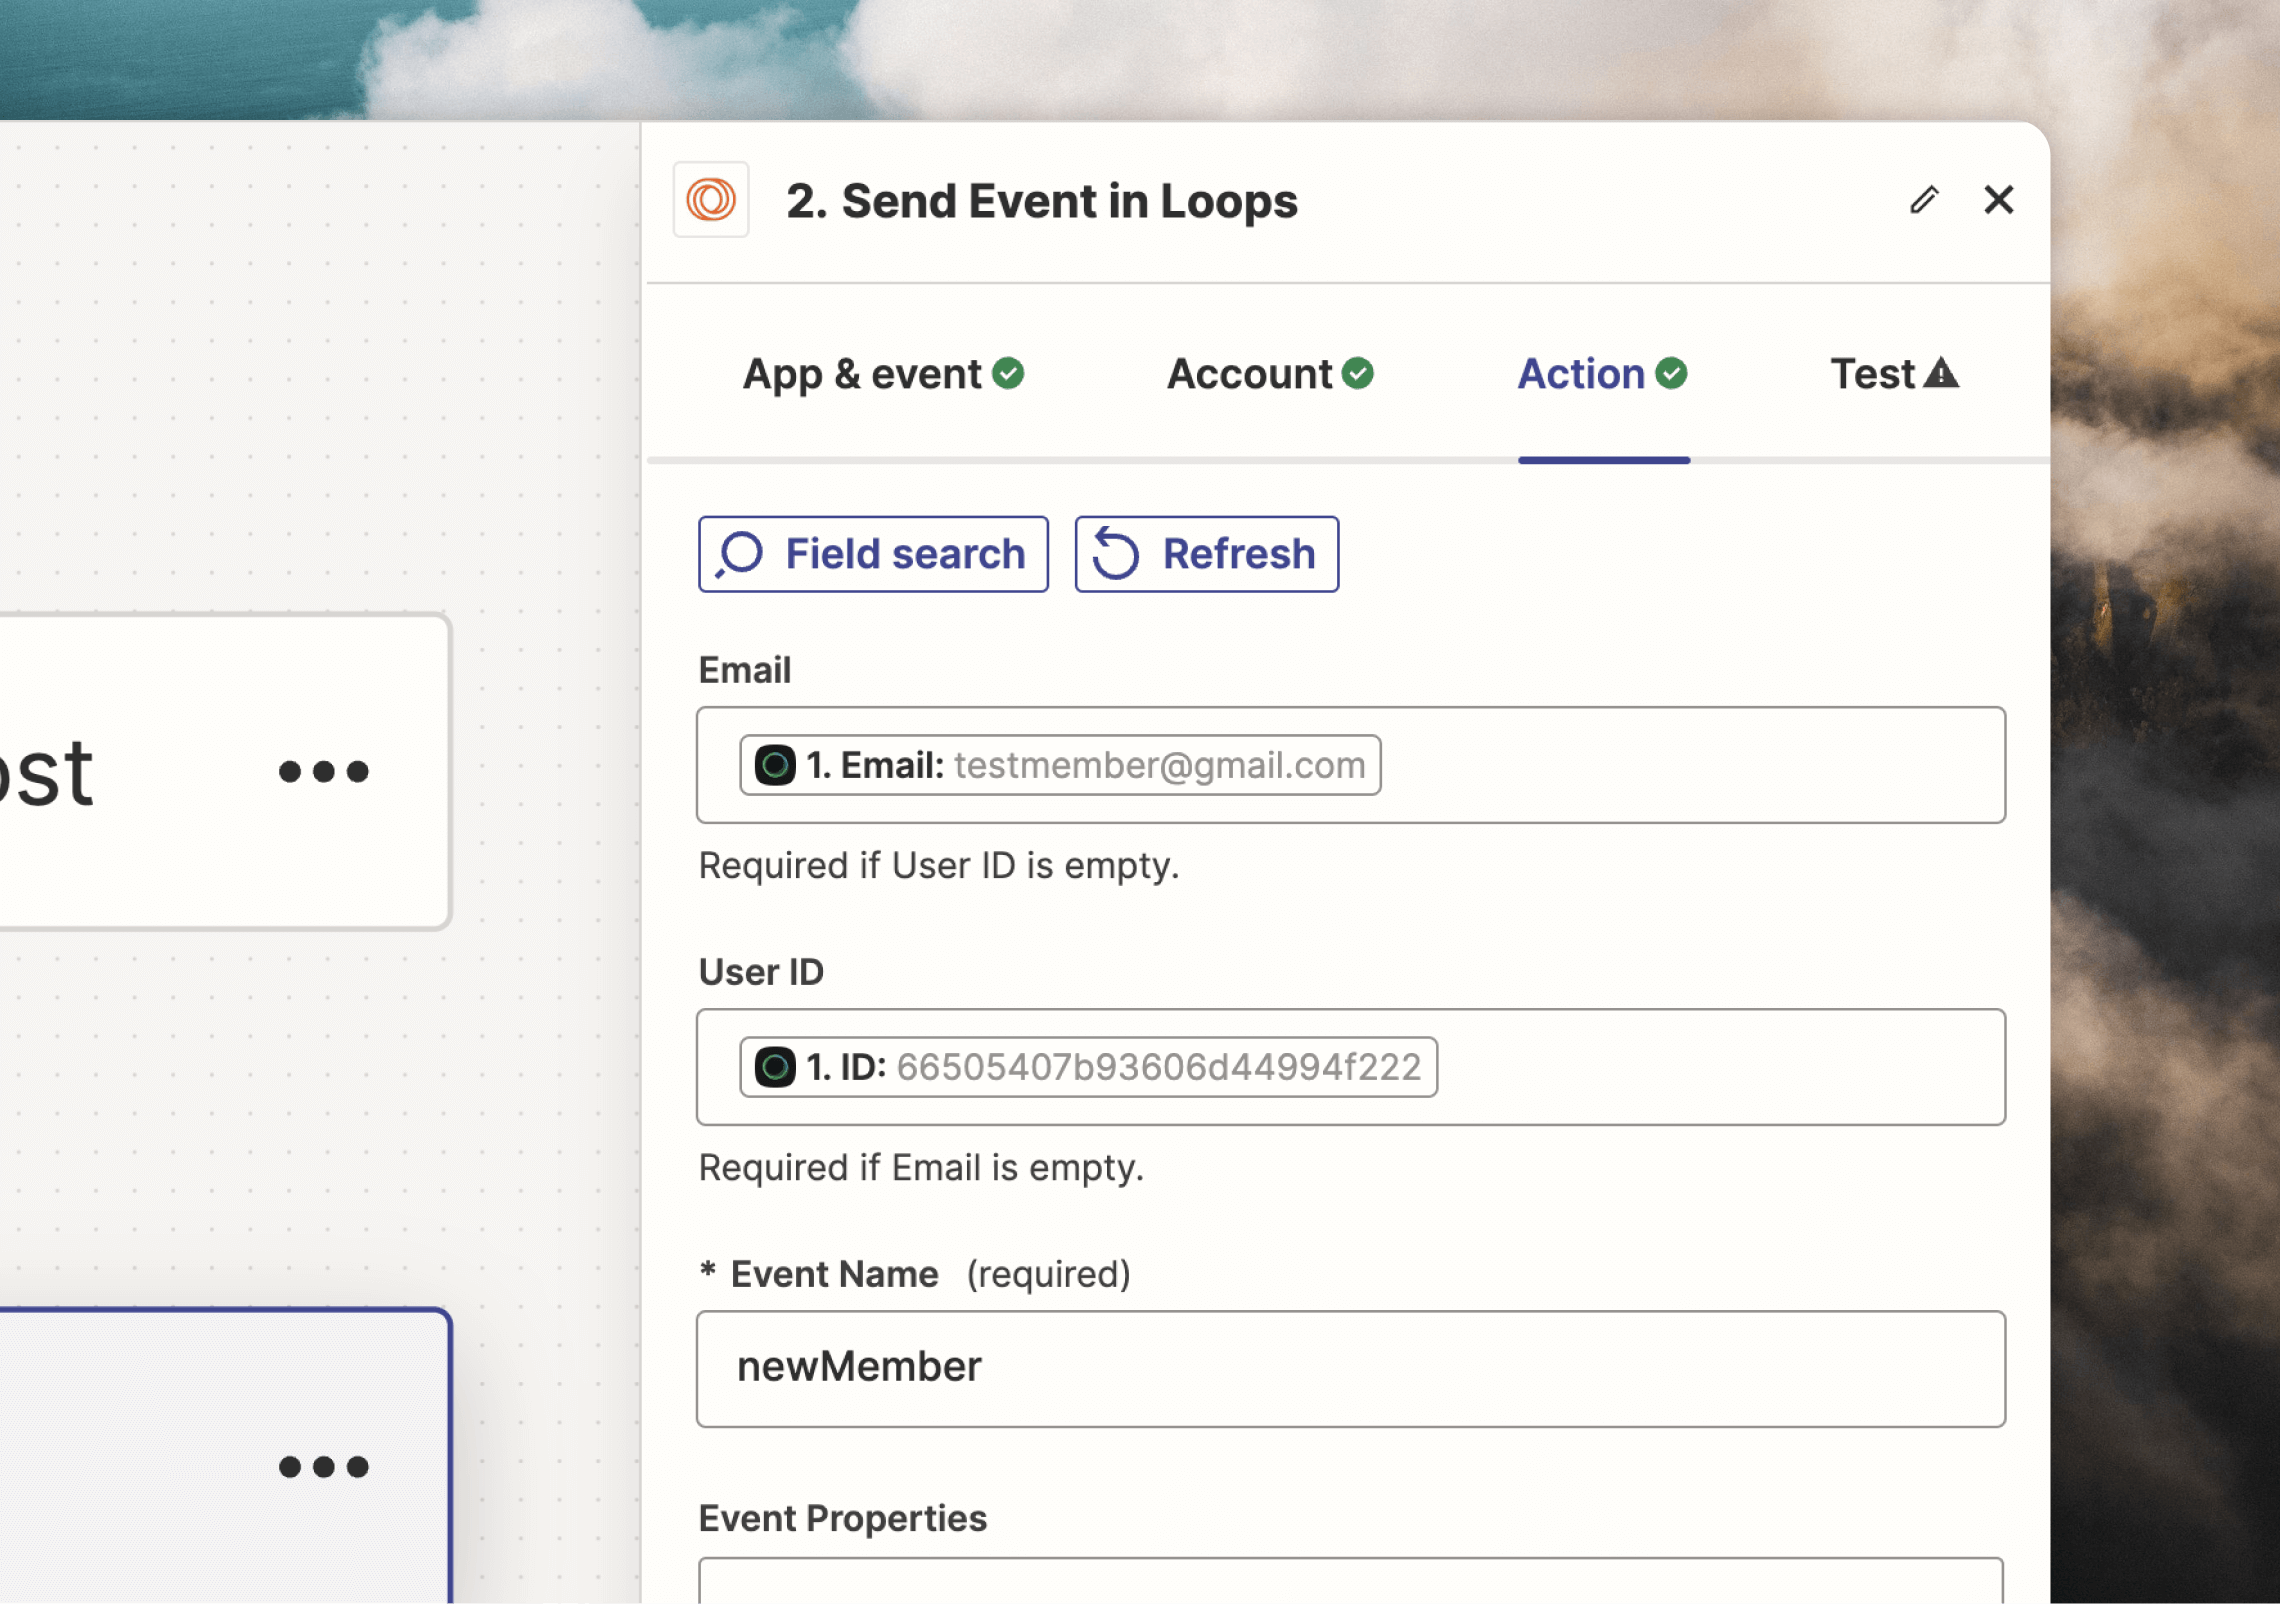This screenshot has height=1604, width=2280.
Task: Click the magnifier icon in Field search
Action: pyautogui.click(x=740, y=555)
